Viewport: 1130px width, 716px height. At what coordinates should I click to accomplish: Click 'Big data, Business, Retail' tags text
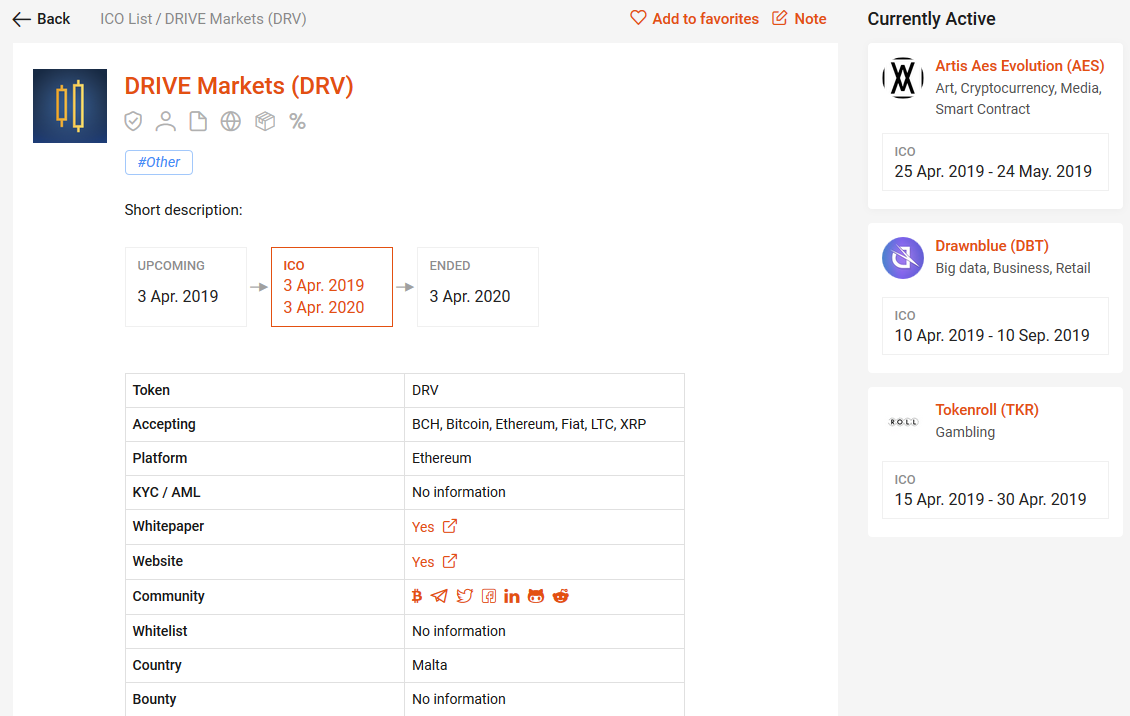(x=1013, y=268)
